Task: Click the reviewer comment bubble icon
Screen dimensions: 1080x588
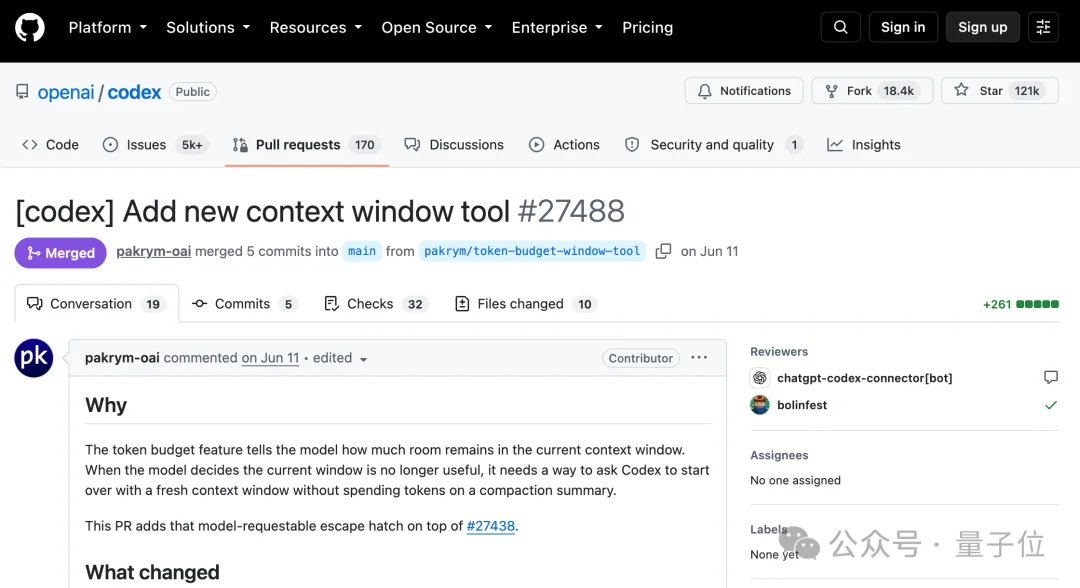Action: coord(1050,377)
